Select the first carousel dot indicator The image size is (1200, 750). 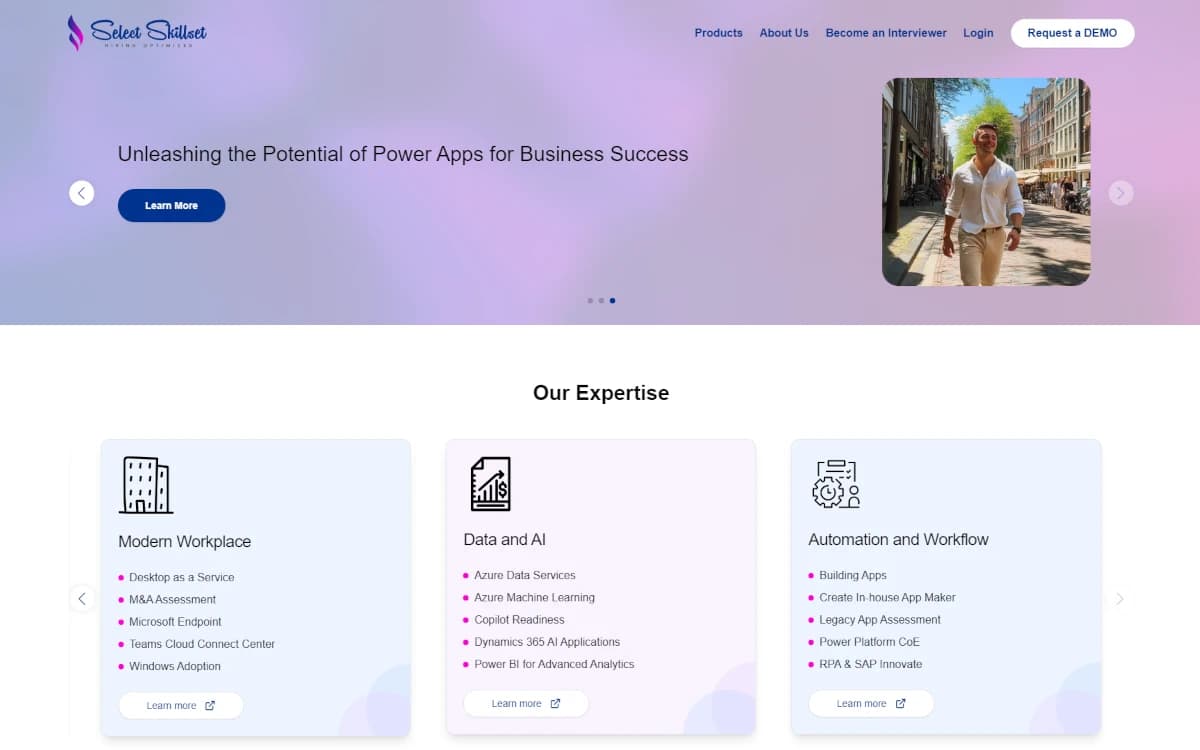[590, 300]
